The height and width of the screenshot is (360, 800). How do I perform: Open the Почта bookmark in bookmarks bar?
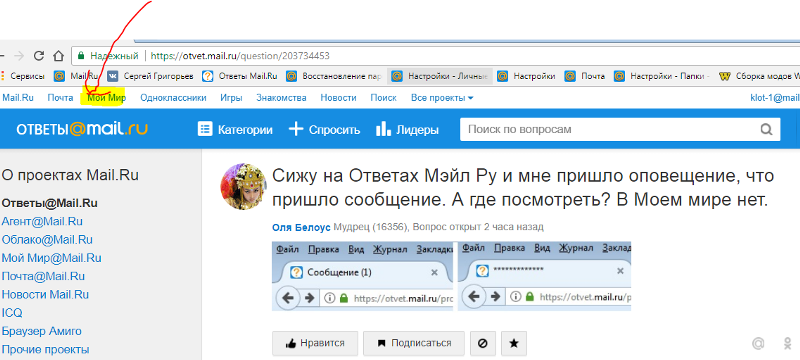[585, 76]
